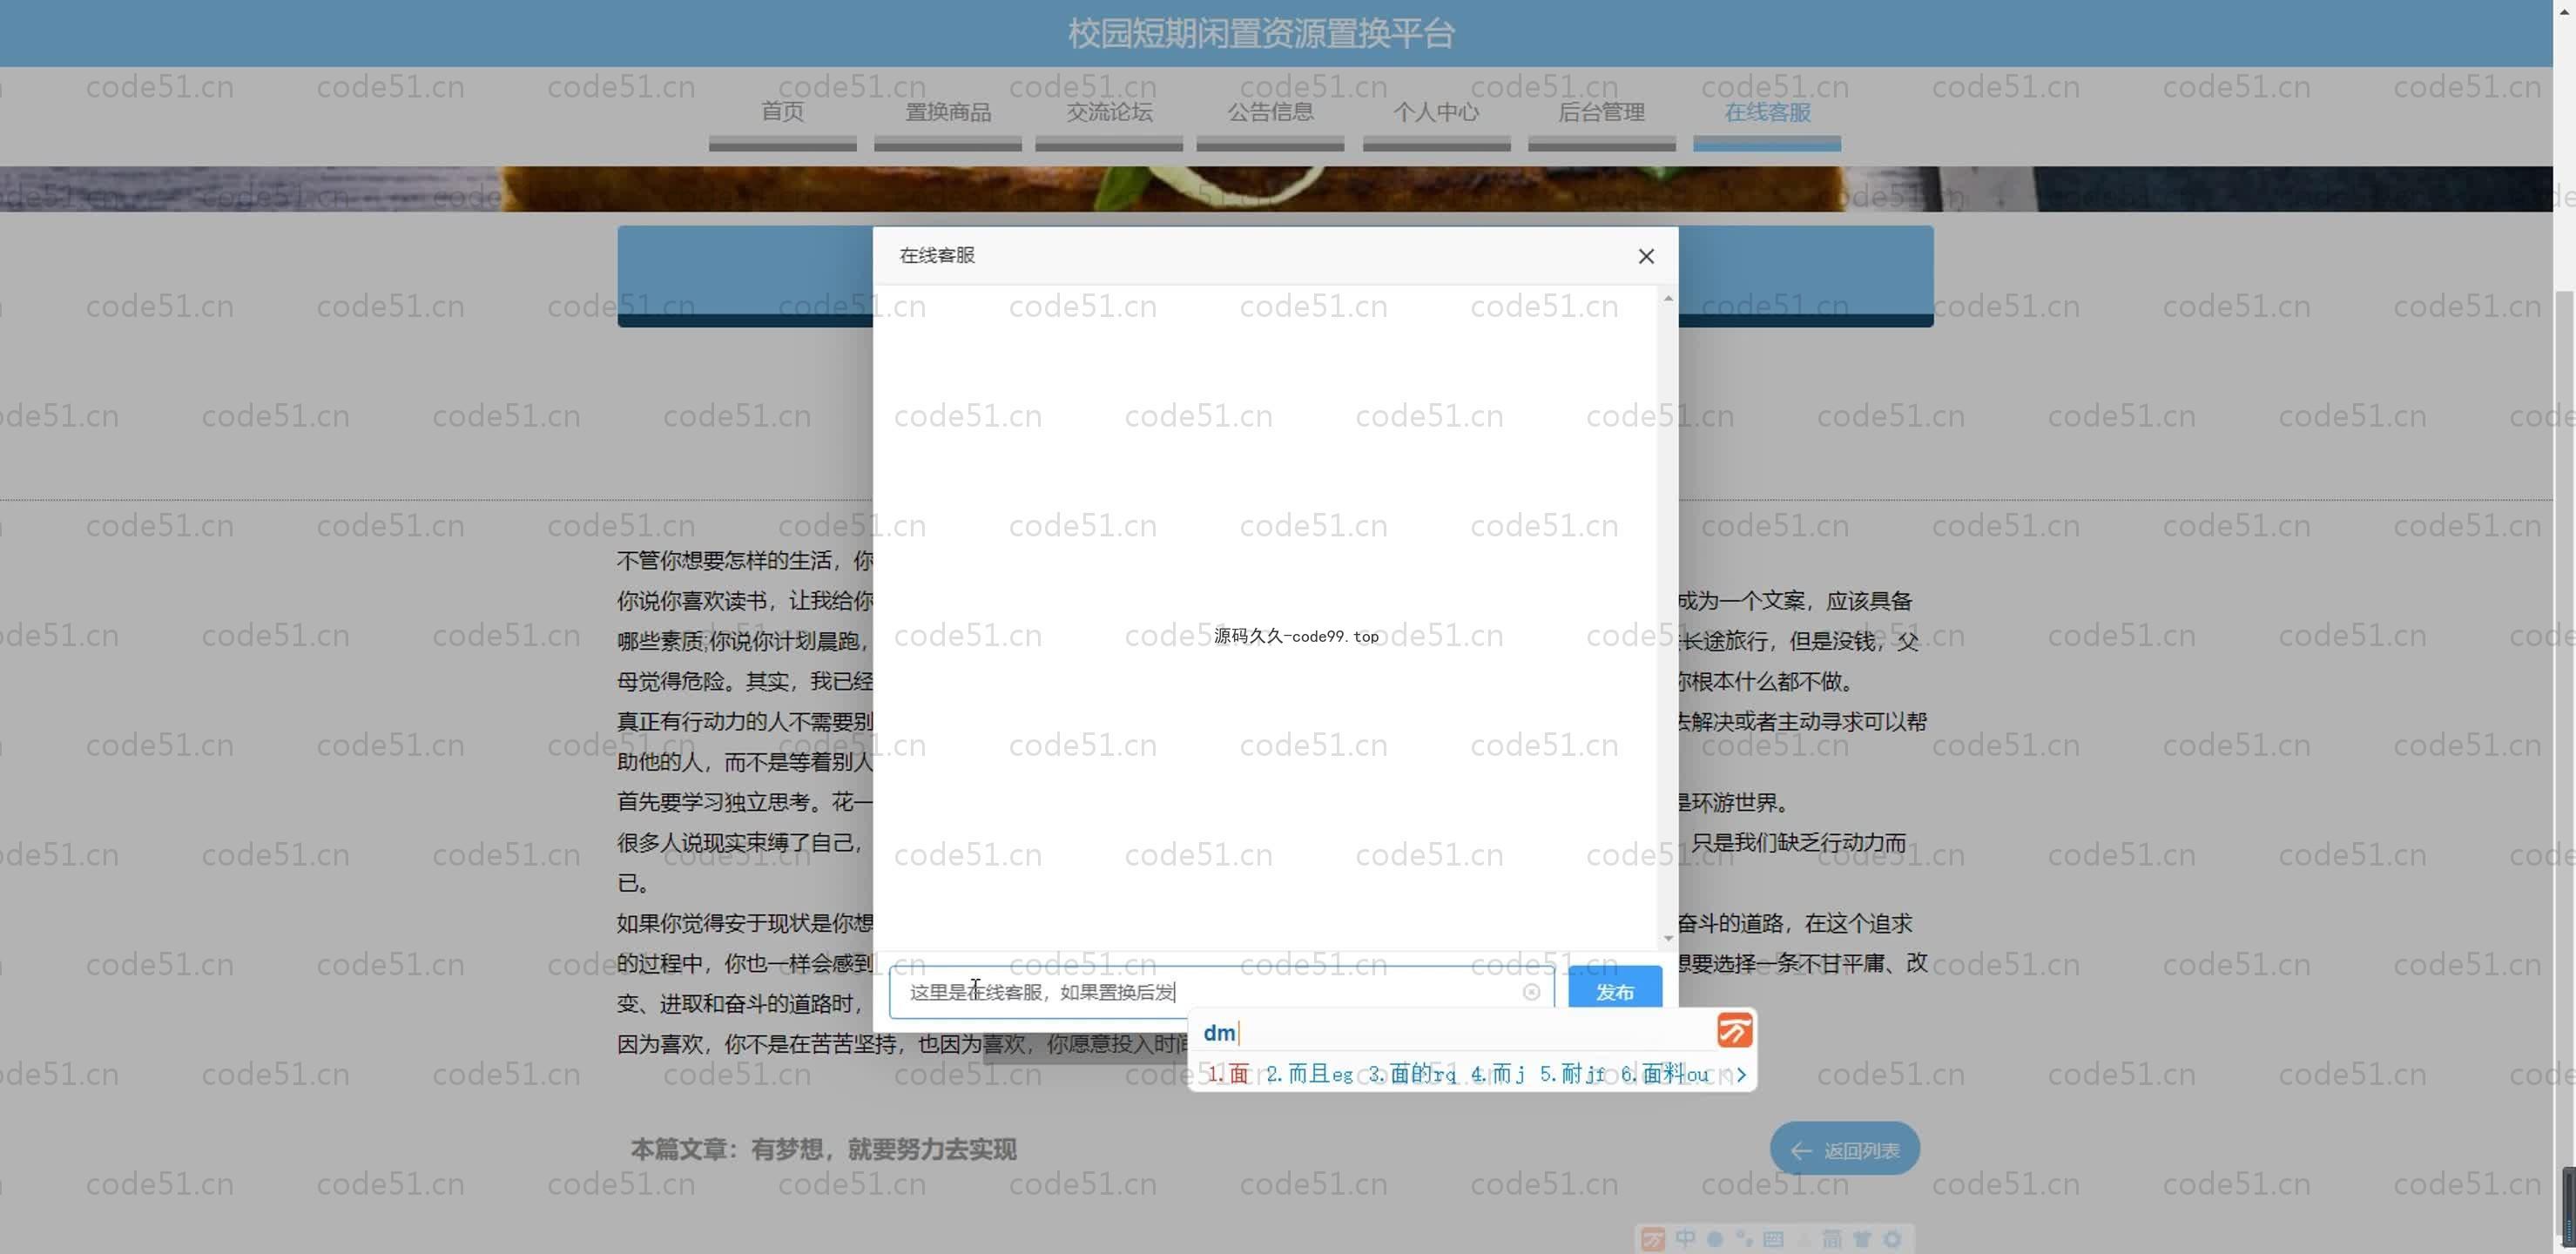The width and height of the screenshot is (2576, 1254).
Task: Select the 在线客服 navigation tab
Action: pyautogui.click(x=1767, y=112)
